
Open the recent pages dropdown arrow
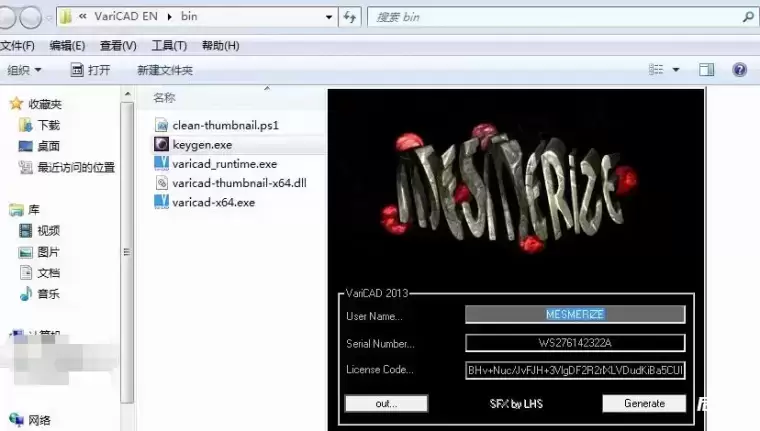(x=49, y=18)
